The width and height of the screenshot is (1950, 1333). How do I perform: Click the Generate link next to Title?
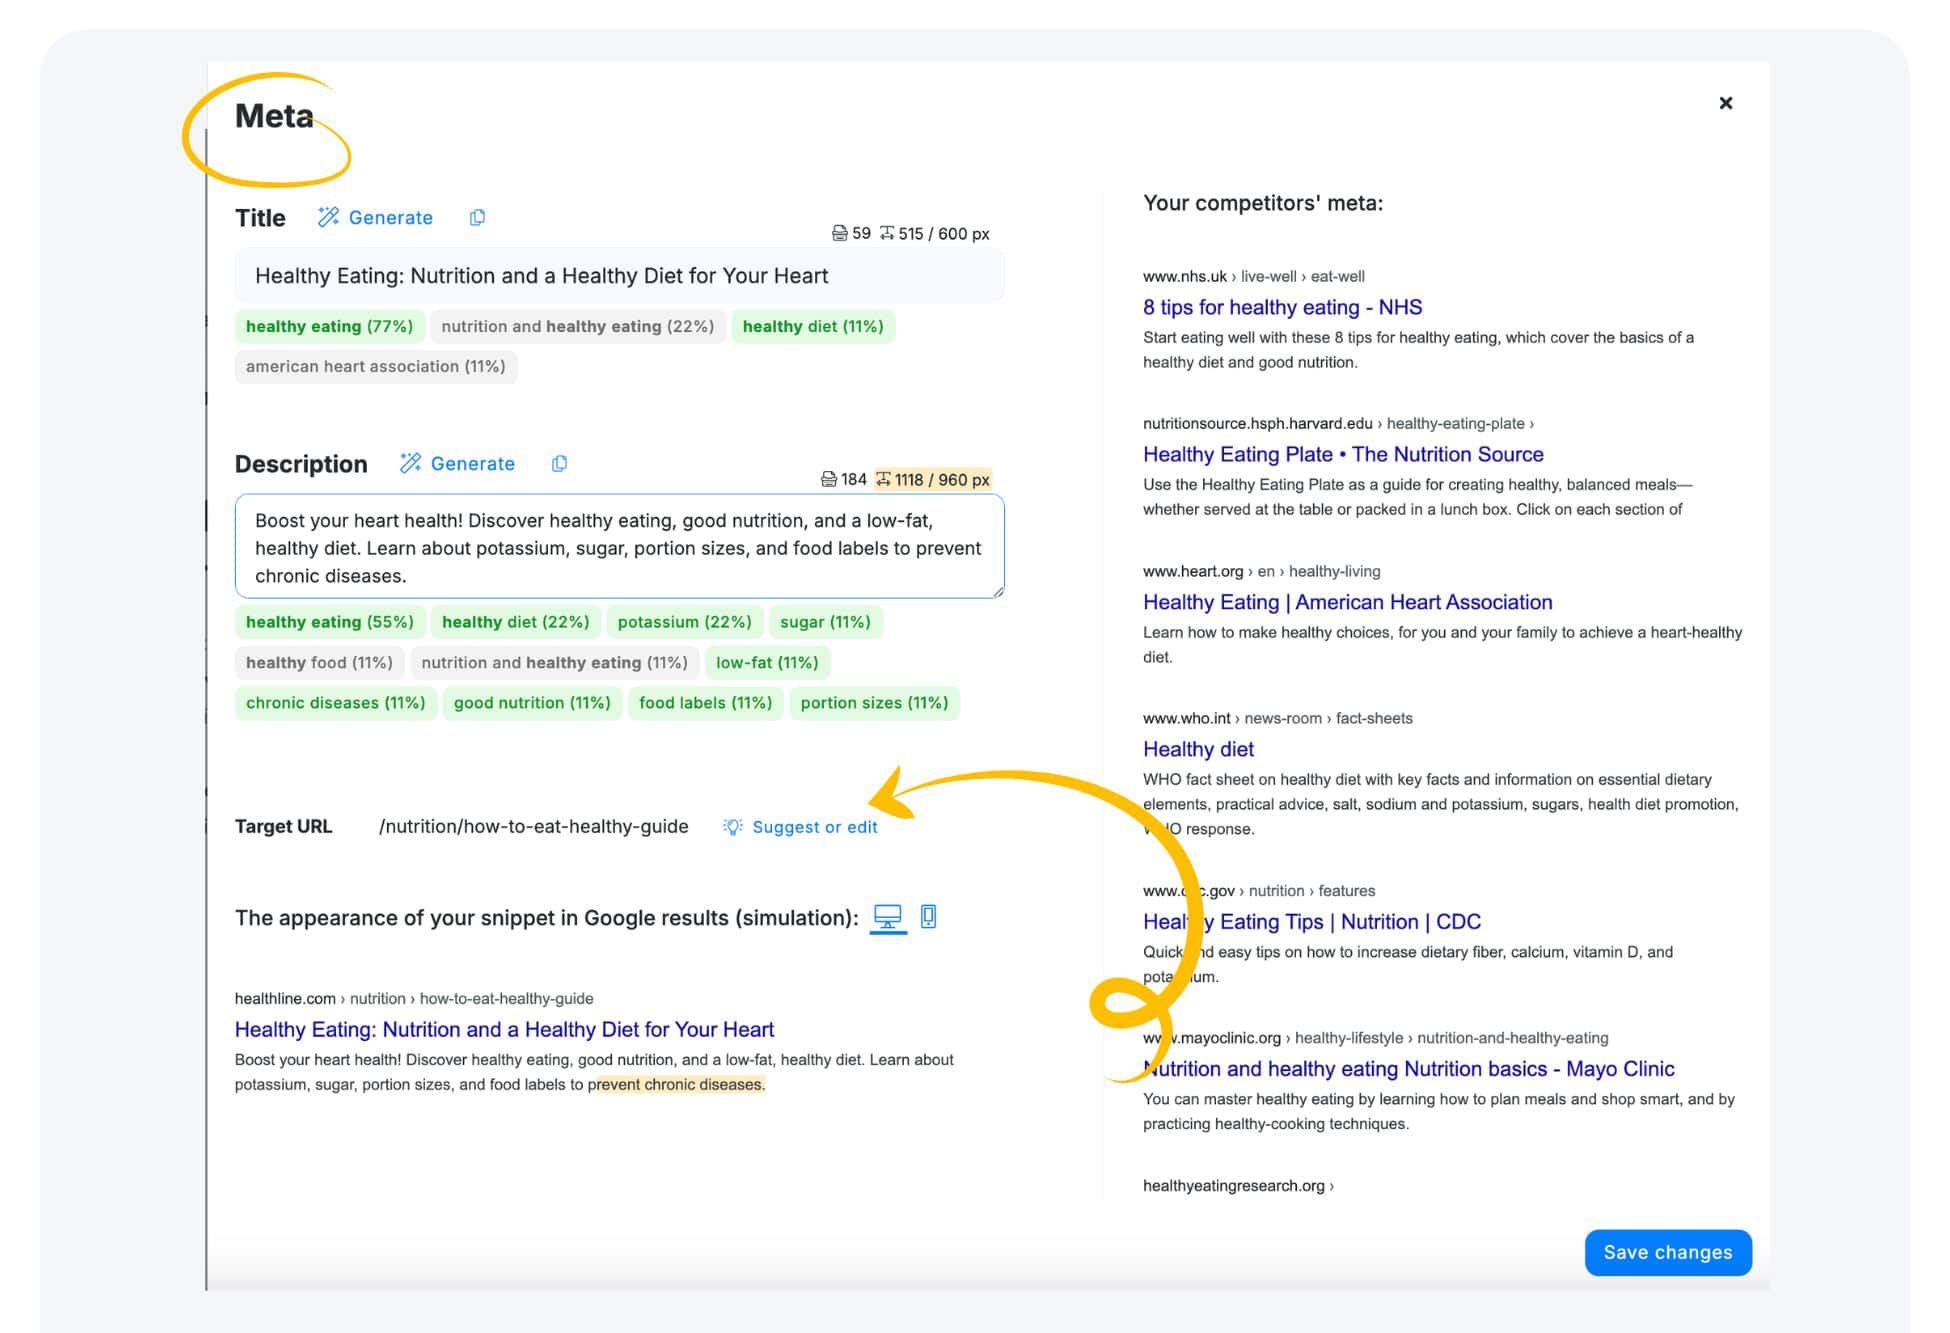375,218
